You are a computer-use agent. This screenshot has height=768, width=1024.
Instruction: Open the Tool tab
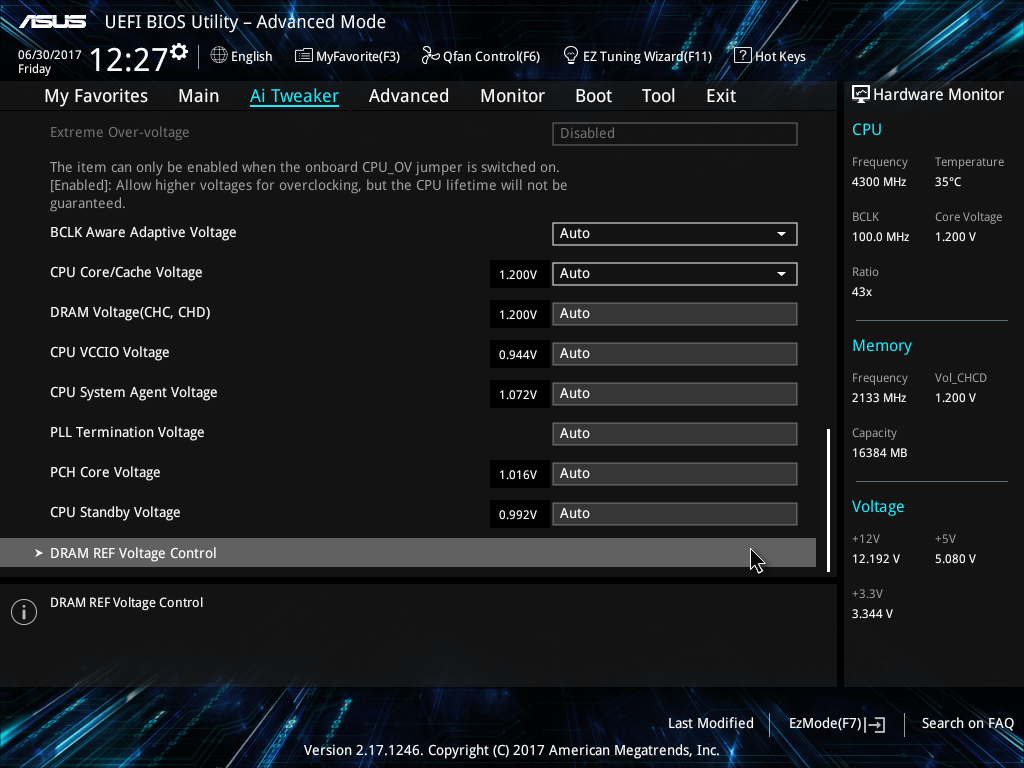(658, 96)
